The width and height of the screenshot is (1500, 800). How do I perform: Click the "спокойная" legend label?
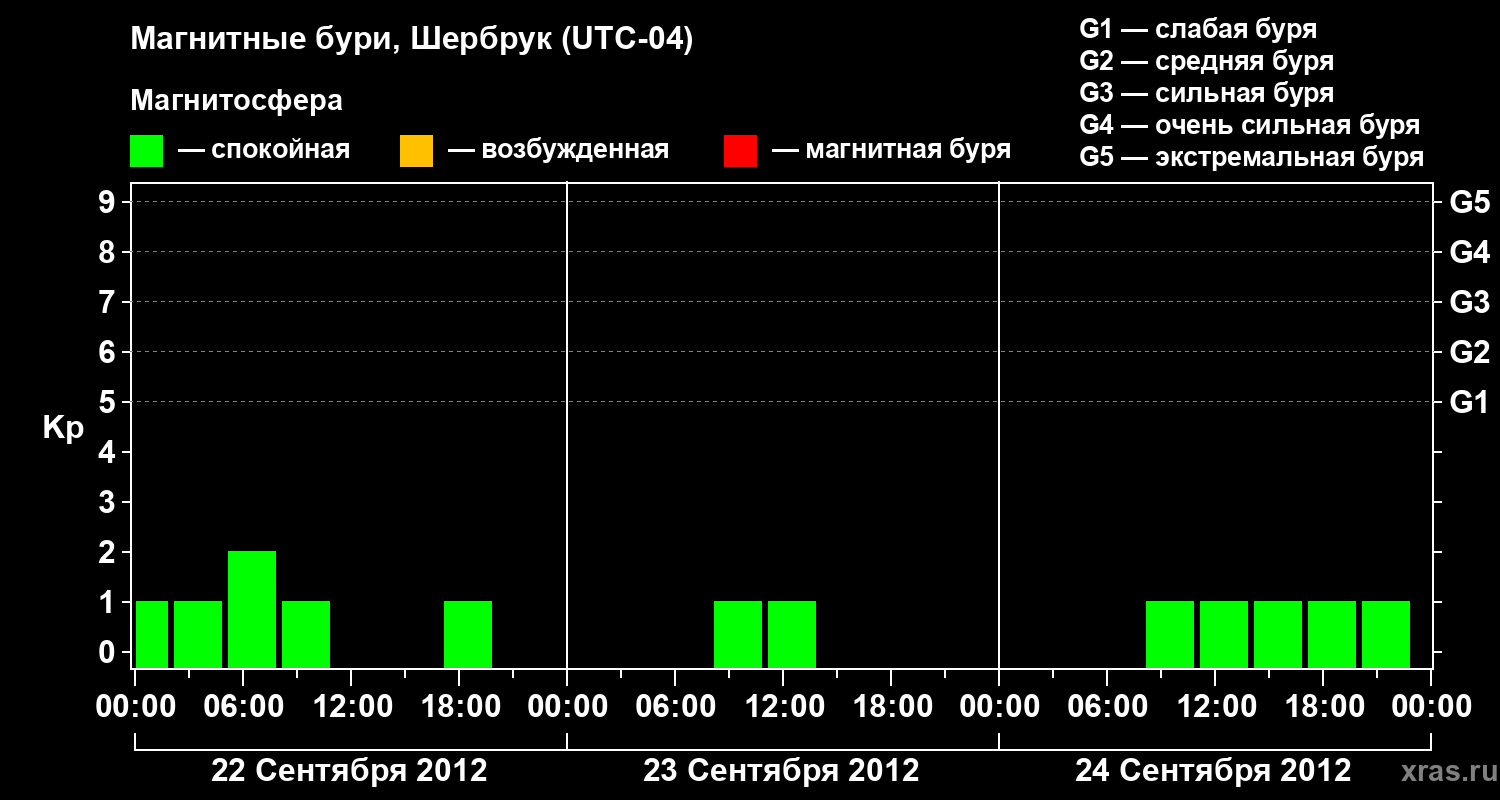coord(281,151)
